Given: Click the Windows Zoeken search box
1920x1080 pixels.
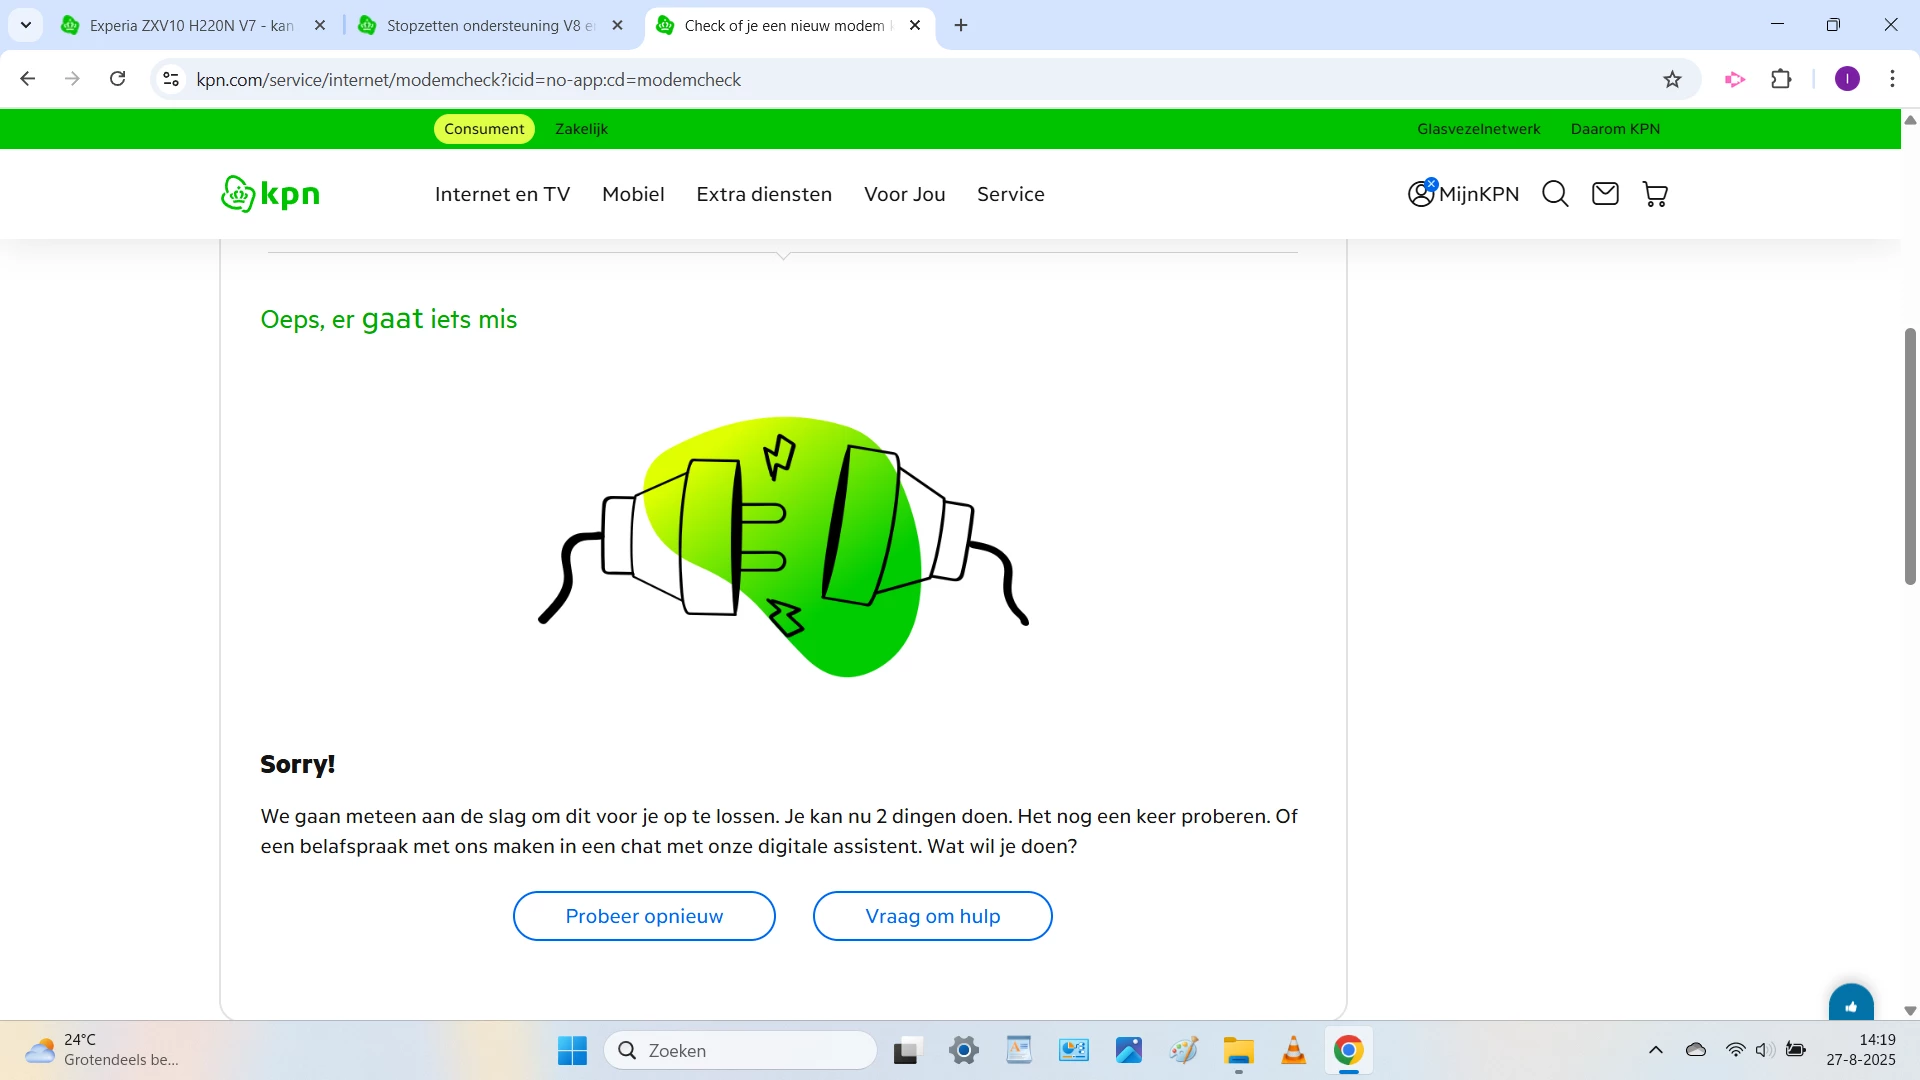Looking at the screenshot, I should (740, 1050).
